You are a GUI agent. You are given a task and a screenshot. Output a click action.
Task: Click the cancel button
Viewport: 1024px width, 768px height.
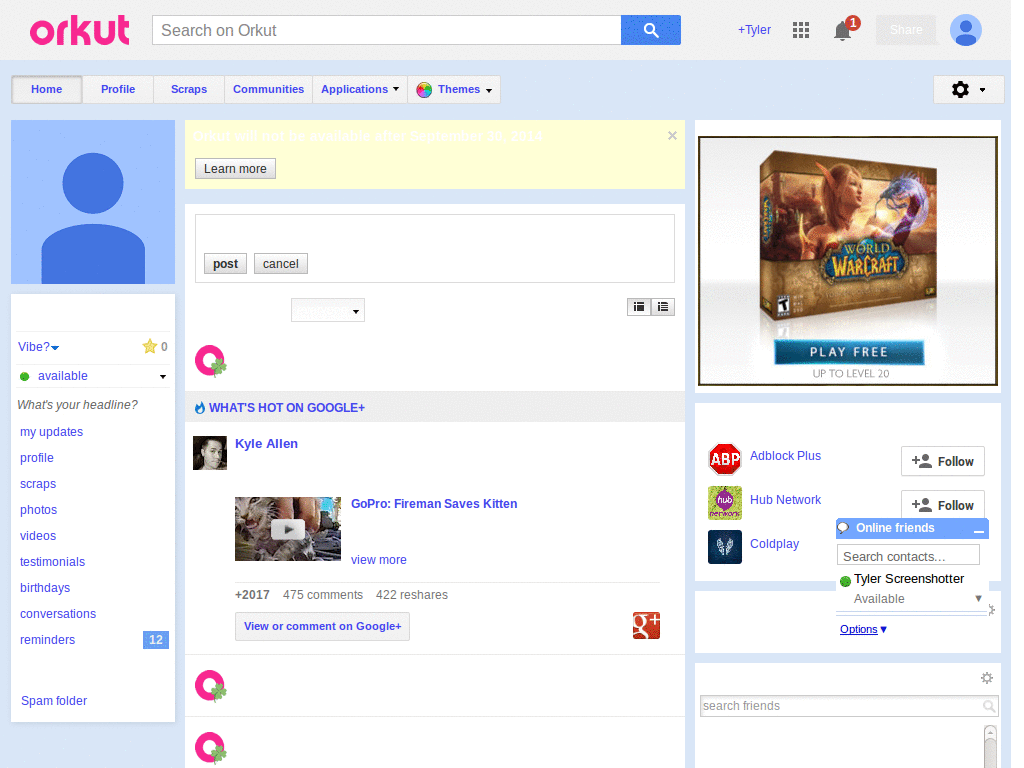[281, 264]
